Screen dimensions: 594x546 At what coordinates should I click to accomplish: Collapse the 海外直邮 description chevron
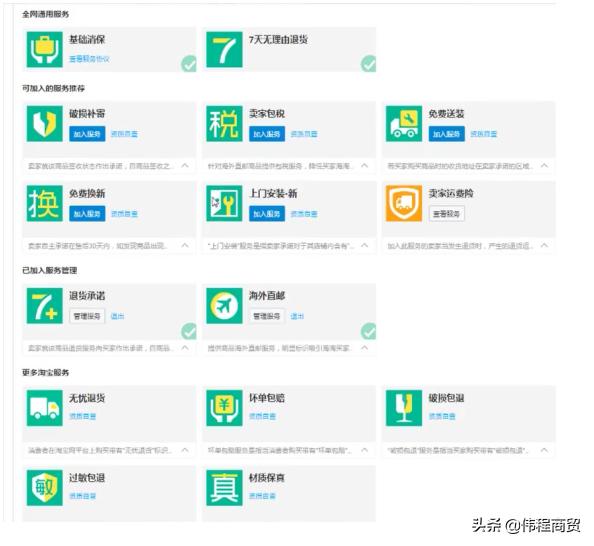364,347
